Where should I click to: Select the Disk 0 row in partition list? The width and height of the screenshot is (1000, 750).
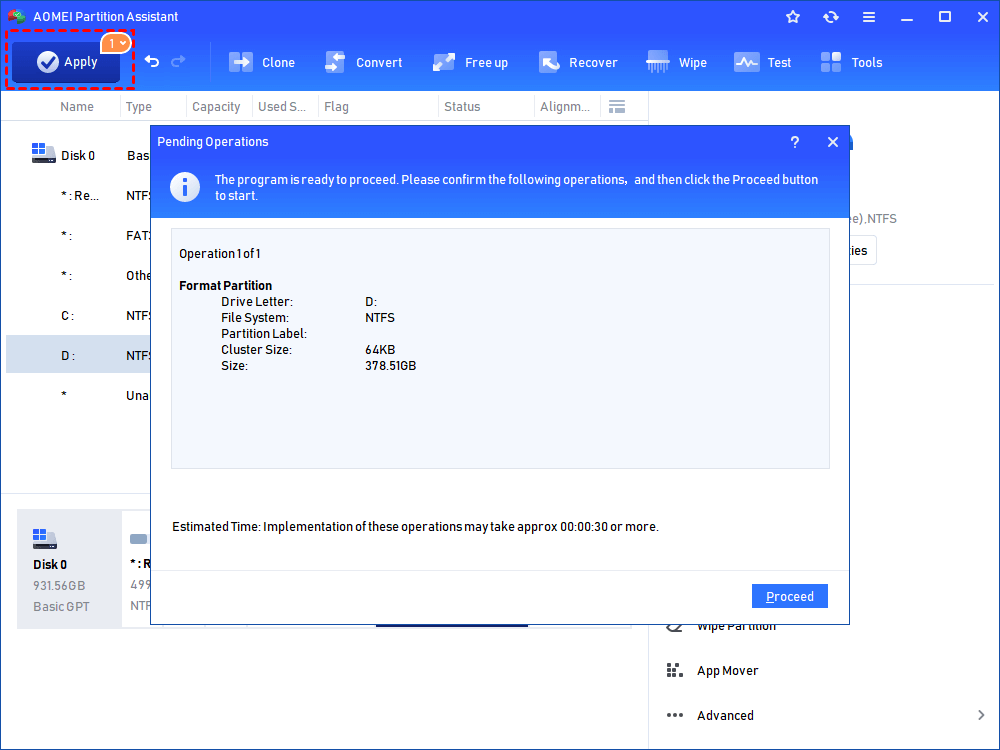pos(78,155)
